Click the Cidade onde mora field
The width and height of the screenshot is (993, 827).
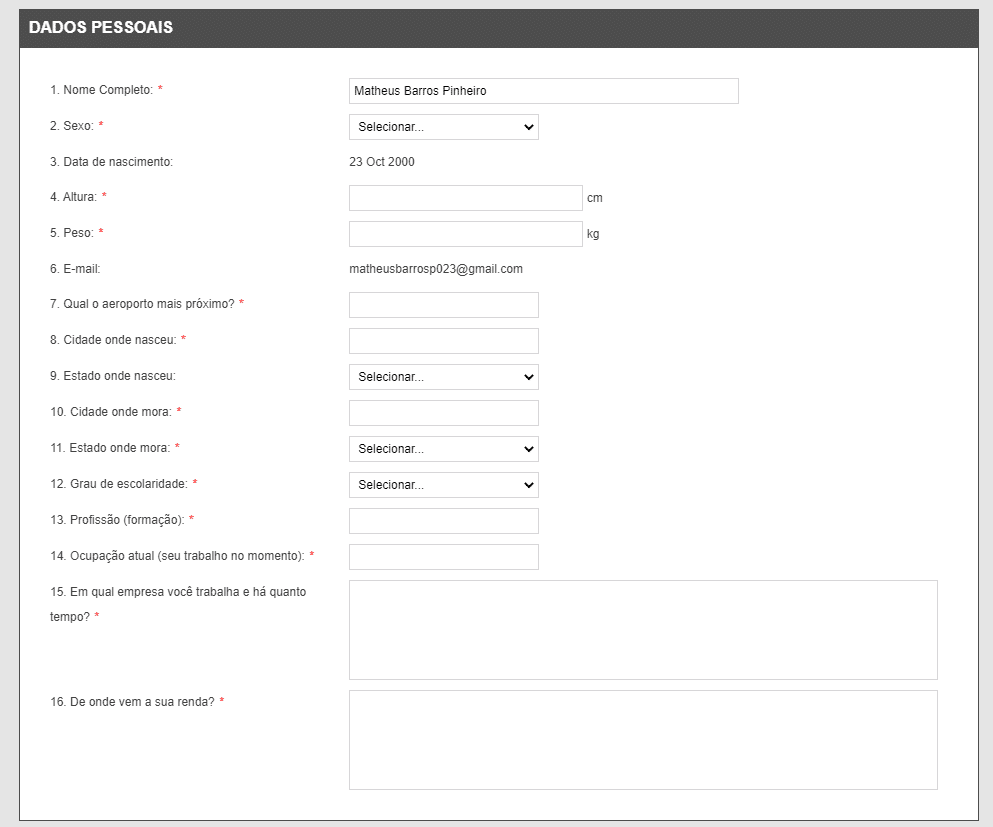click(443, 413)
